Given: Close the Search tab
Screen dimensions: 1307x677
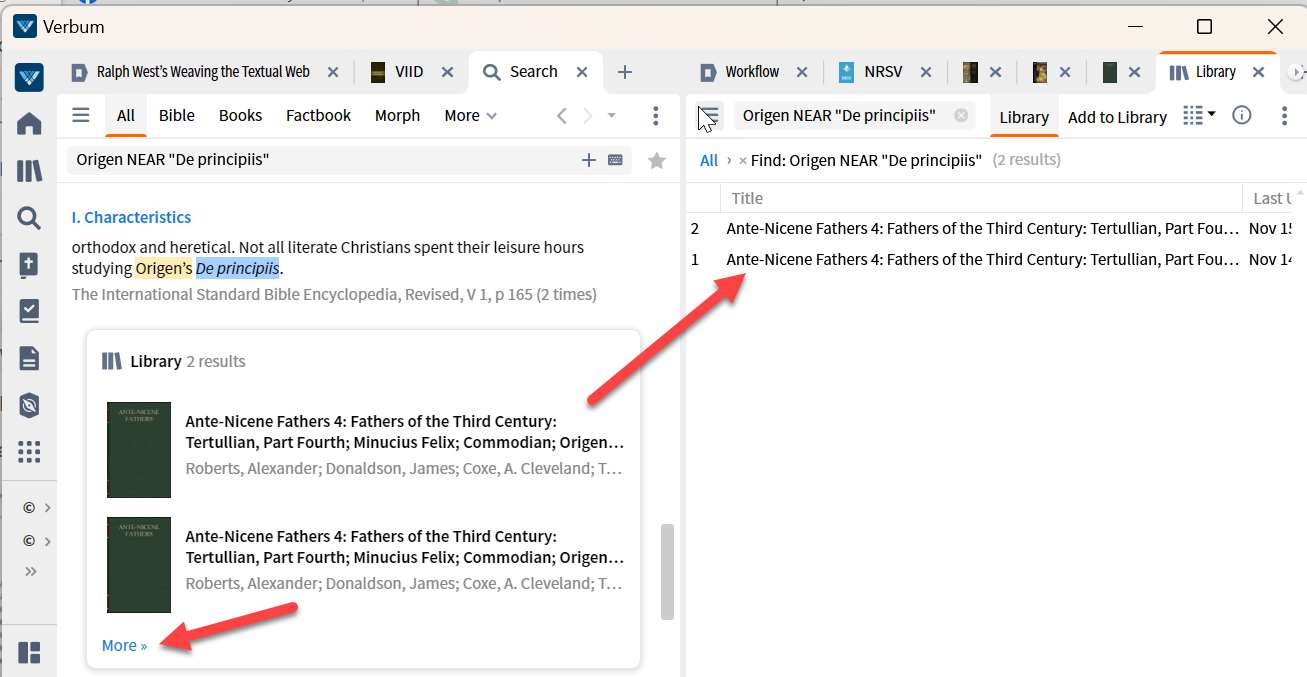Looking at the screenshot, I should pos(582,72).
